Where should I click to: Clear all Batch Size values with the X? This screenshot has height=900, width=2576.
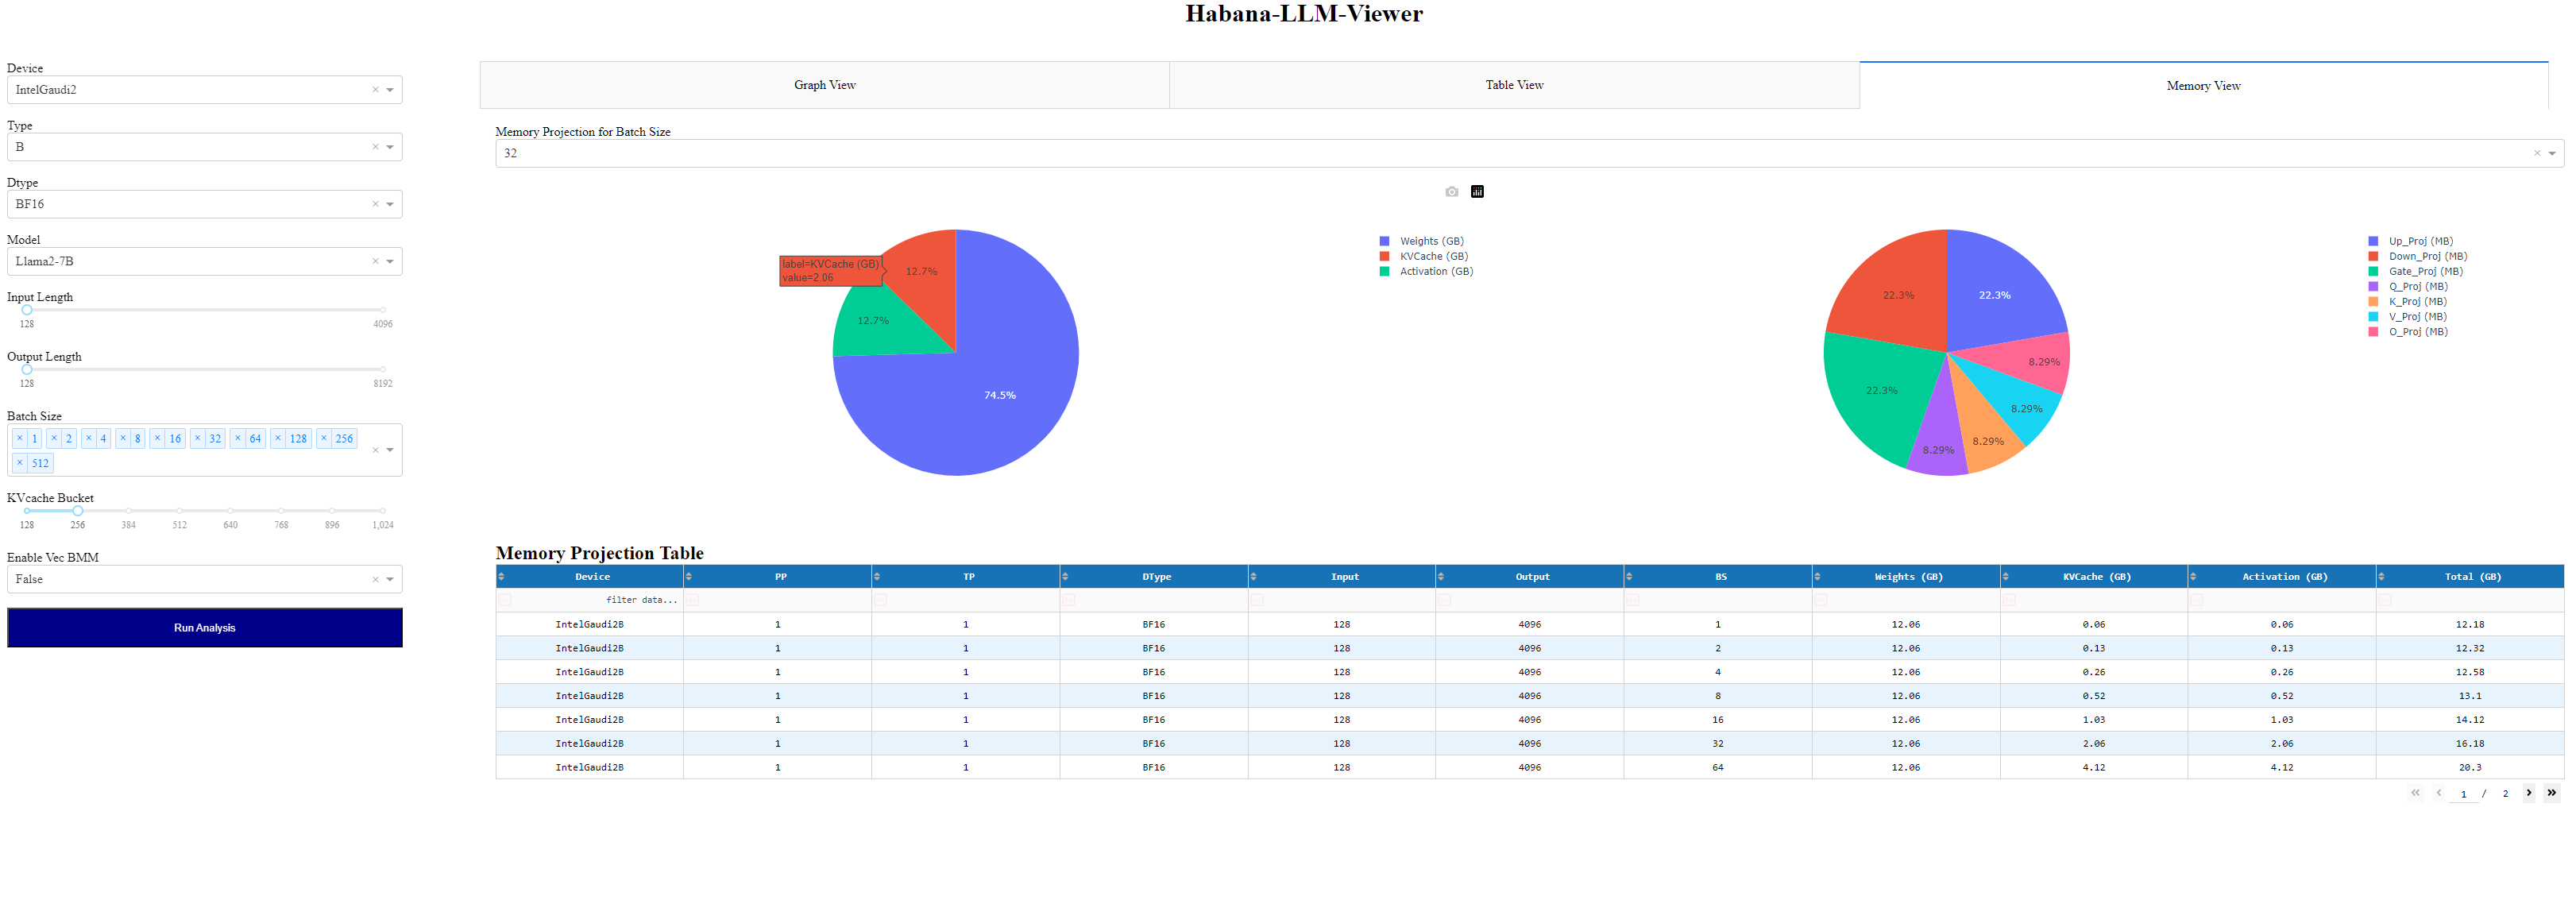(x=375, y=451)
